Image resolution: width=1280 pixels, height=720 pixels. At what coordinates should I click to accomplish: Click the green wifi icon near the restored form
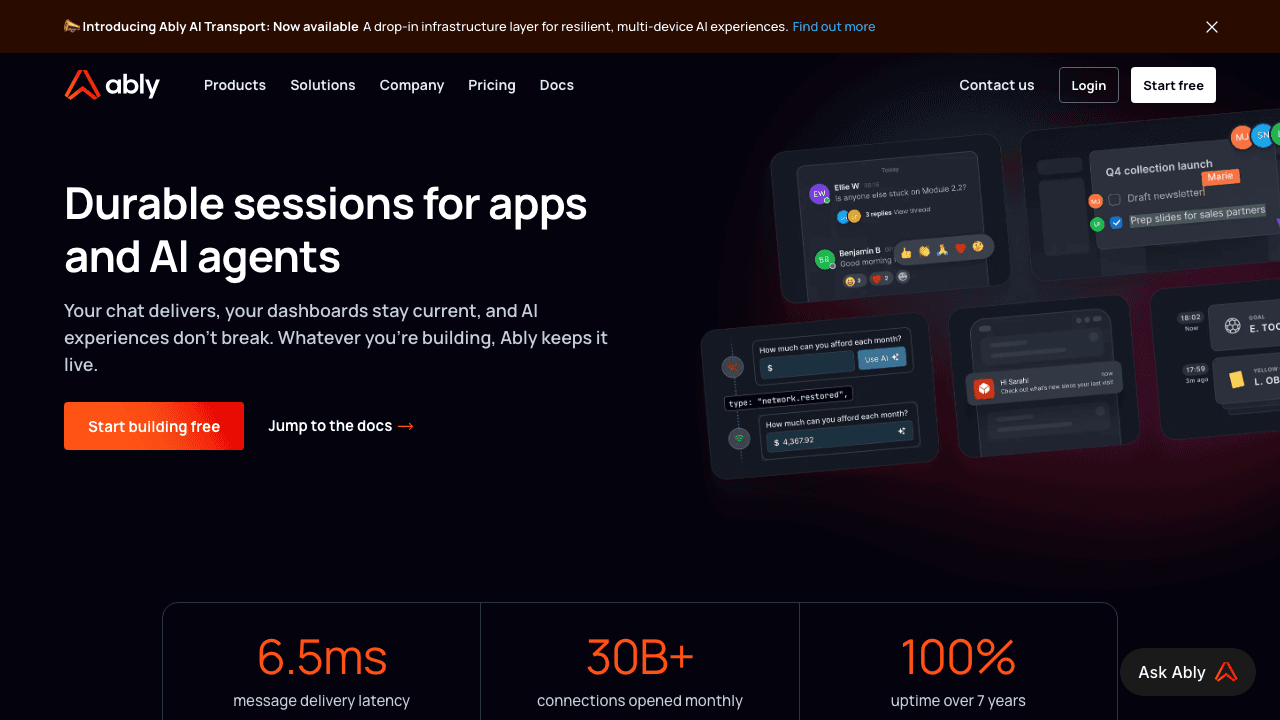739,438
